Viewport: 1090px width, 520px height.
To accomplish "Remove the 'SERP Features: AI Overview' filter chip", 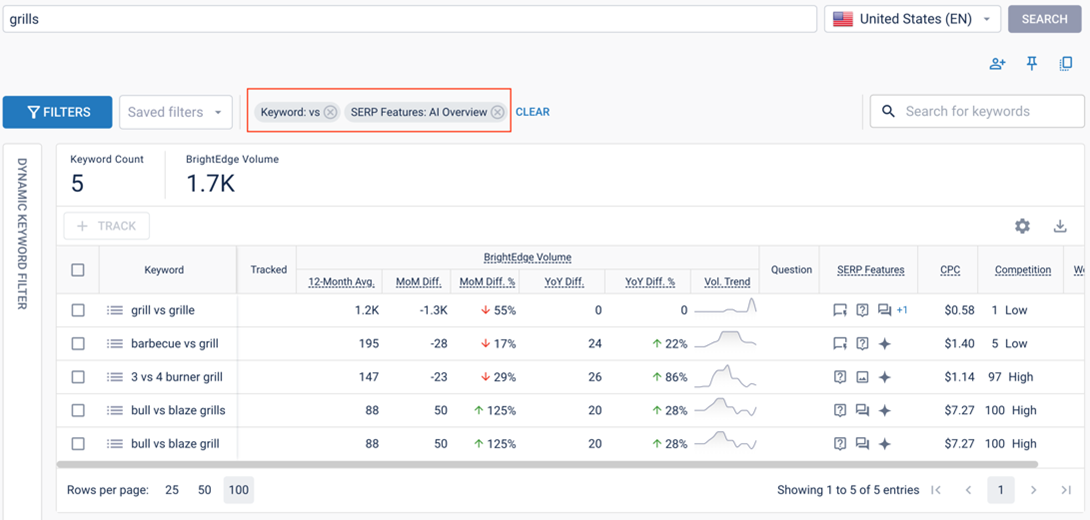I will click(497, 112).
